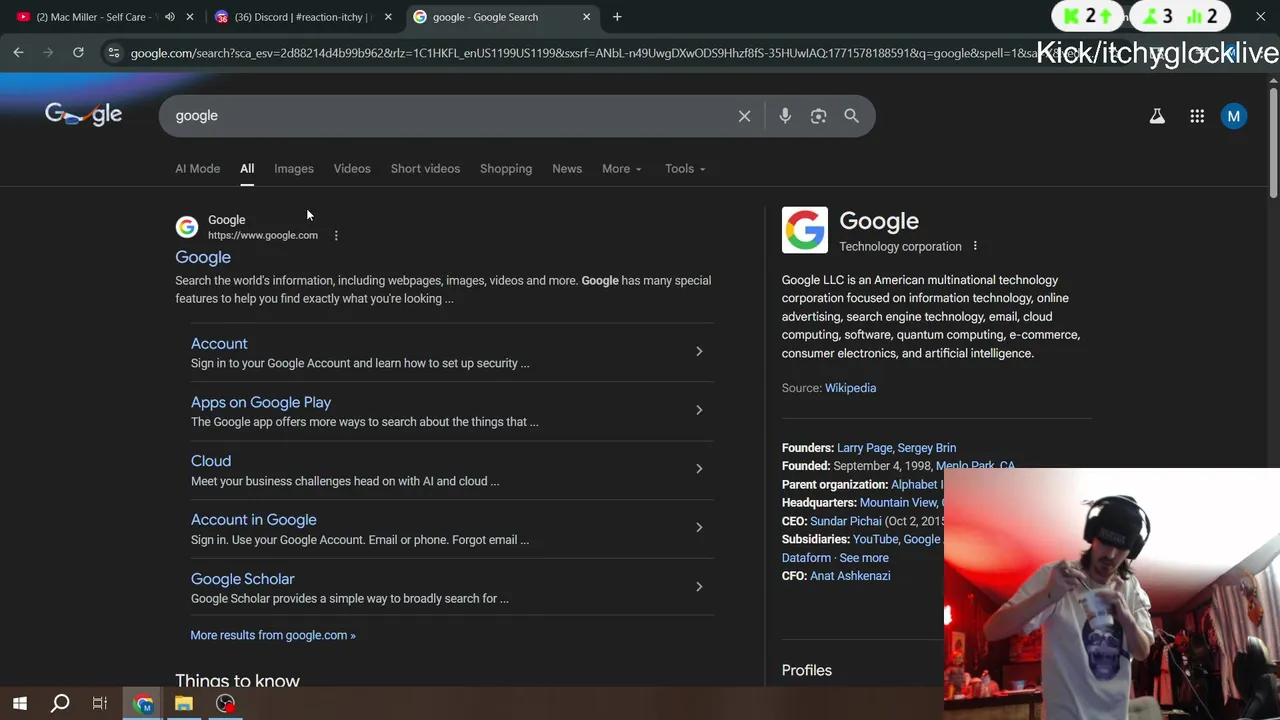Open More results from google.com
This screenshot has height=720, width=1280.
coord(273,635)
